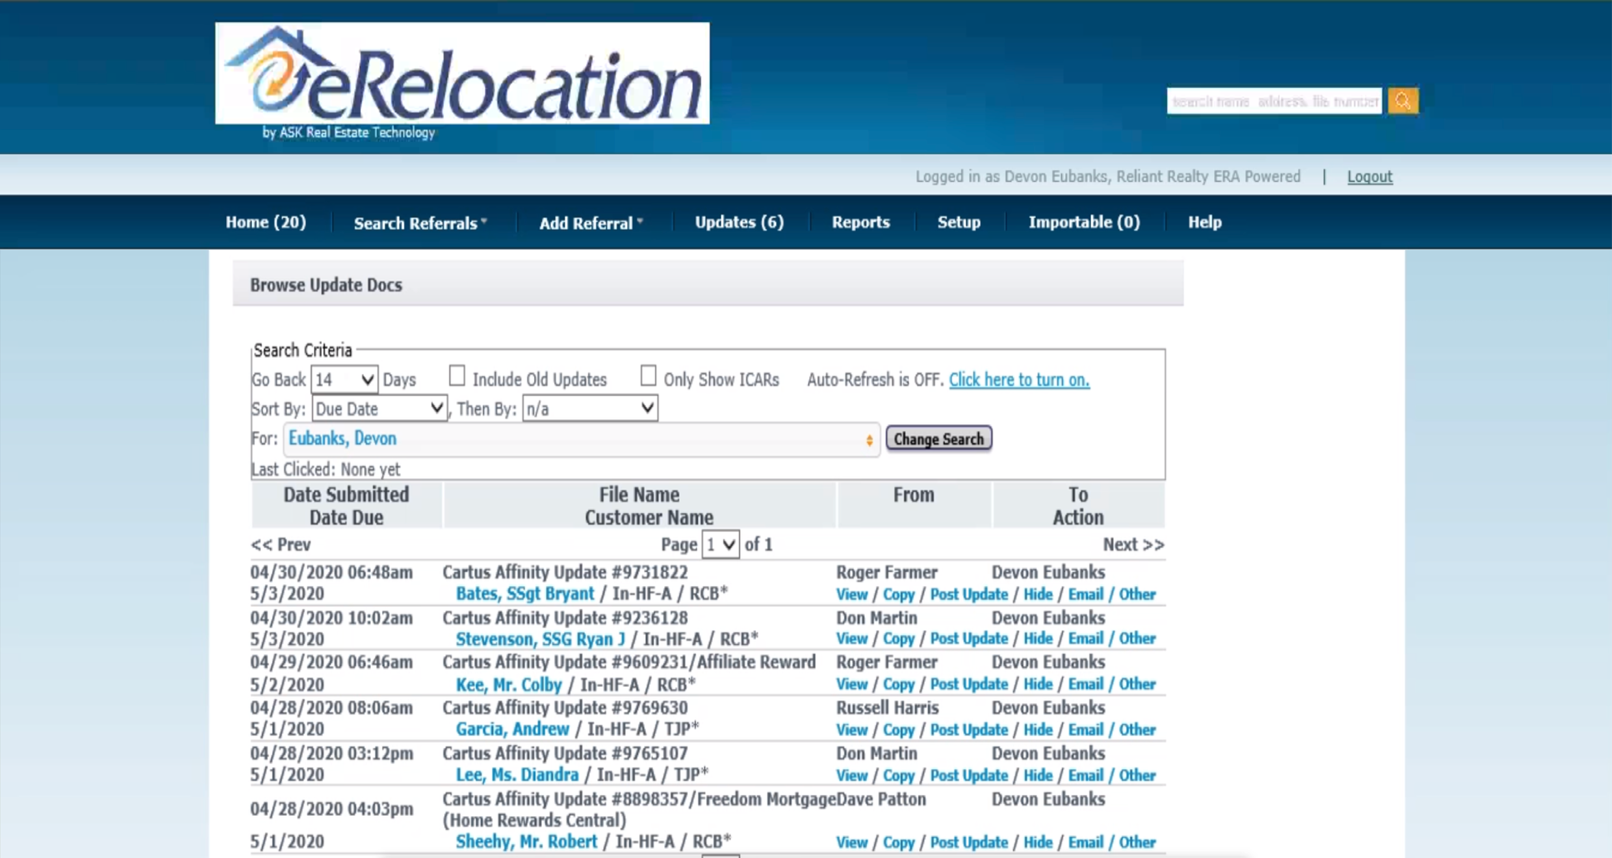Viewport: 1612px width, 858px height.
Task: Expand the Sort By Due Date dropdown
Action: click(x=379, y=409)
